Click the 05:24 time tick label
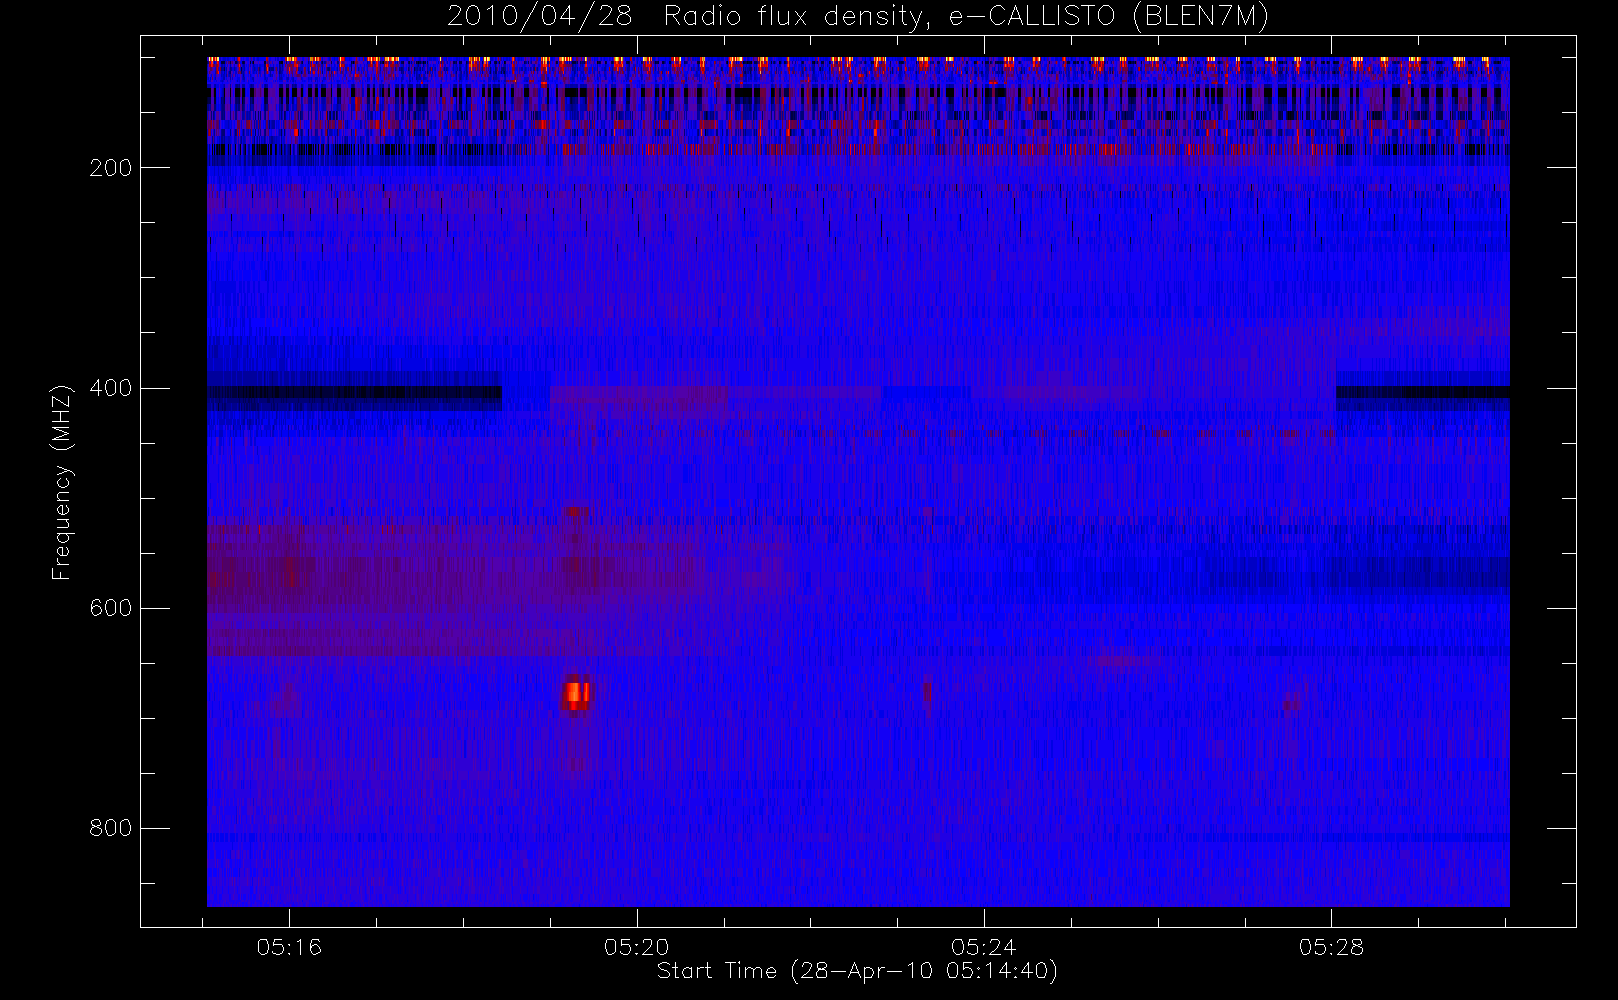Image resolution: width=1618 pixels, height=1000 pixels. click(x=984, y=947)
